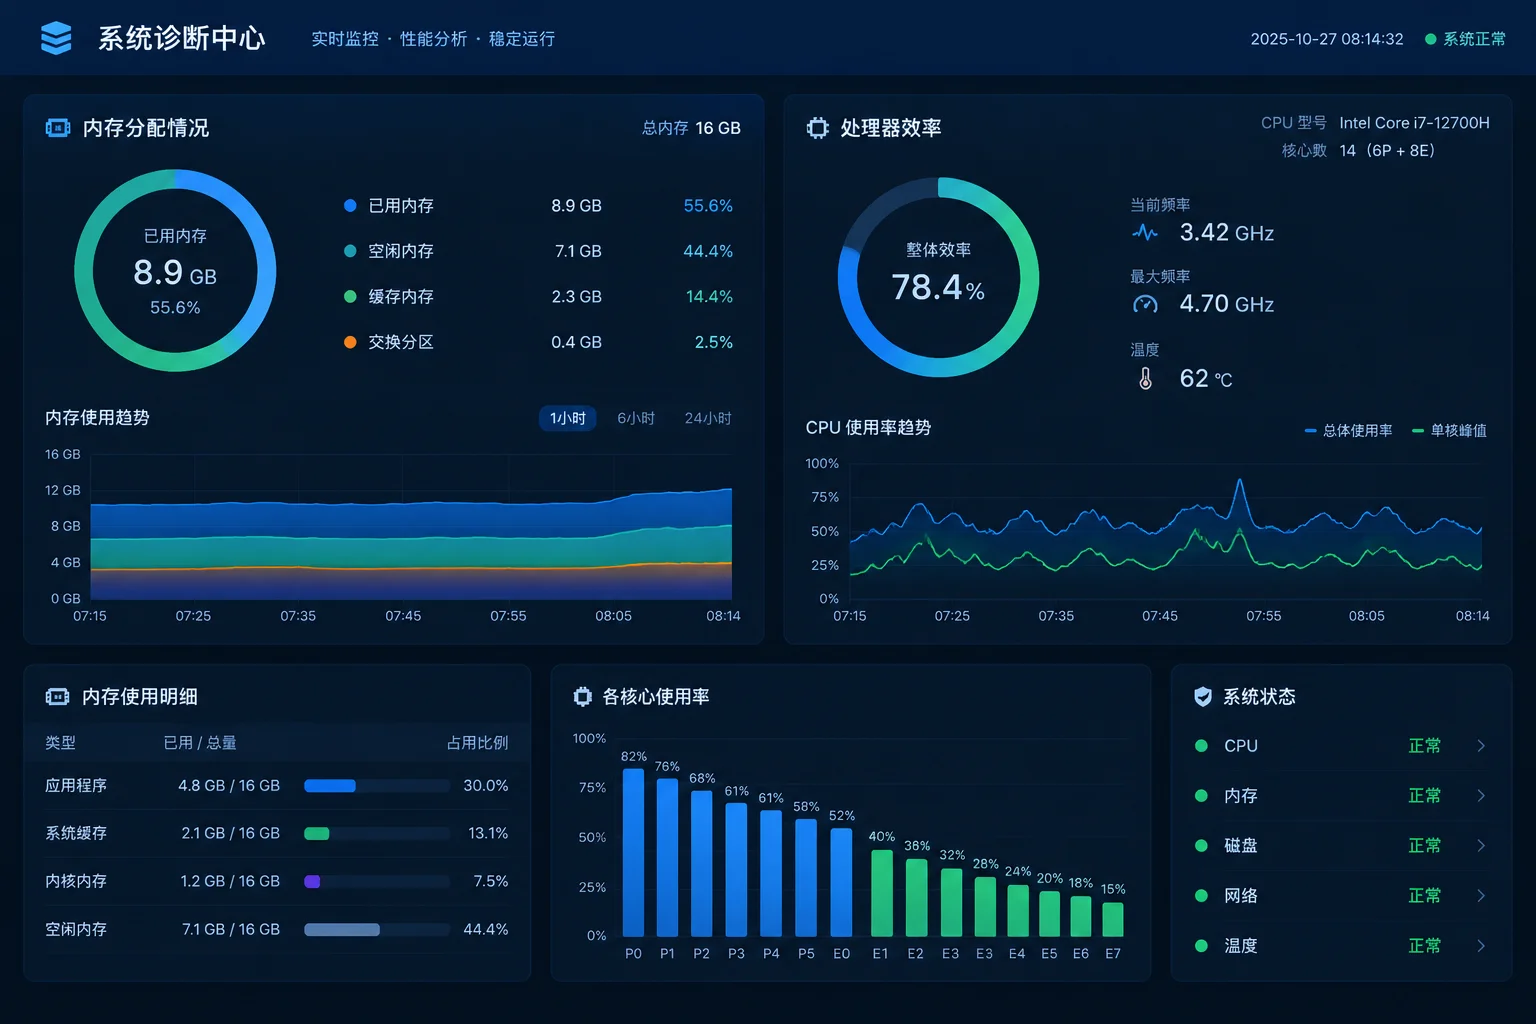Click the gauge icon next to 4.70 GHz
Screen dimensions: 1536x1024
(x=1145, y=304)
